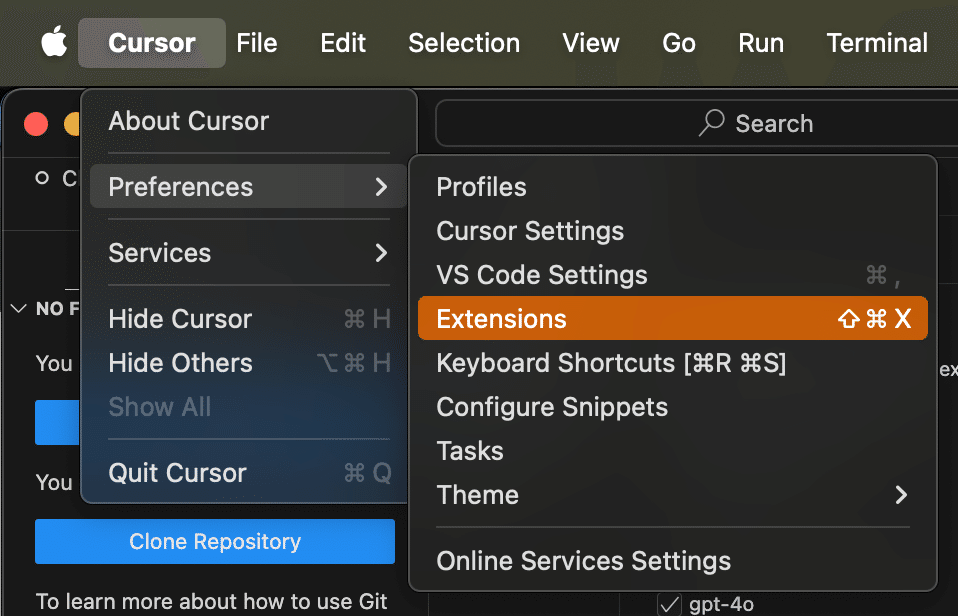This screenshot has width=958, height=616.
Task: Click the Search field in title bar
Action: (697, 123)
